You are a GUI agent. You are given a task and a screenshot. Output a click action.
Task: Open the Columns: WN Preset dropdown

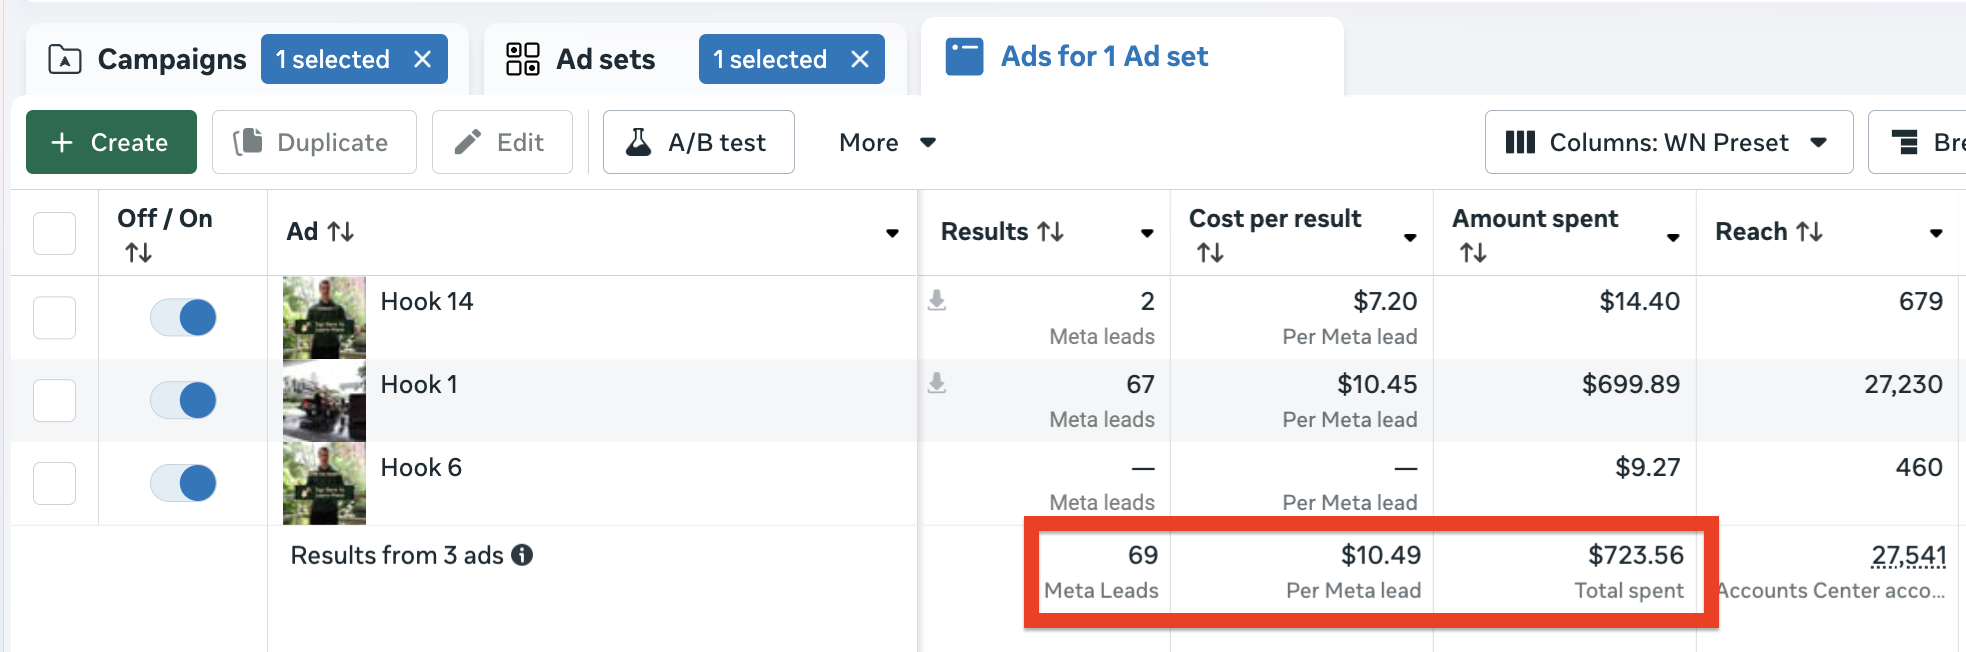1668,143
